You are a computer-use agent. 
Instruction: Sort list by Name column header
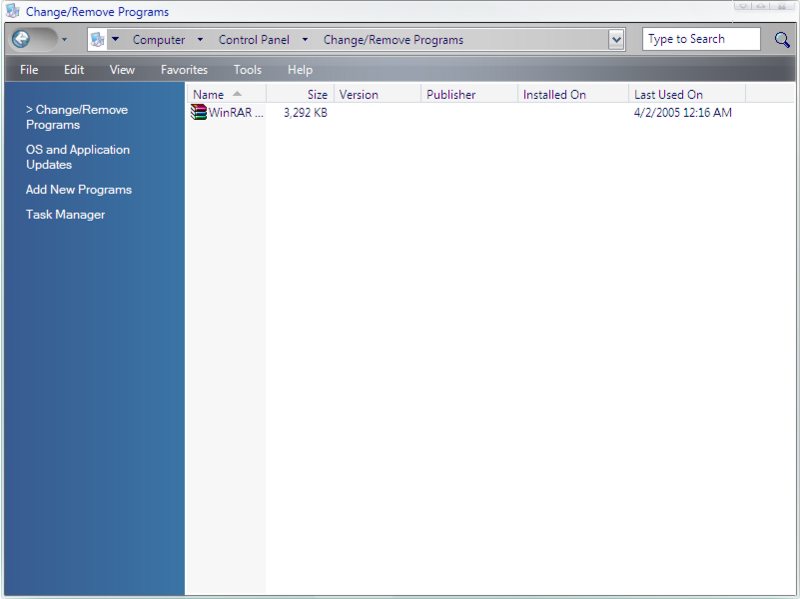tap(226, 94)
